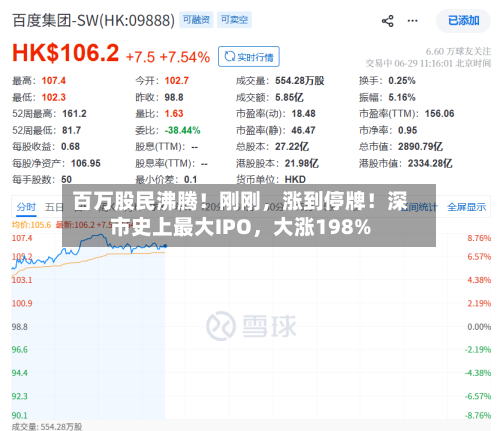Click the 振幅 value 5.16%

[x=402, y=97]
